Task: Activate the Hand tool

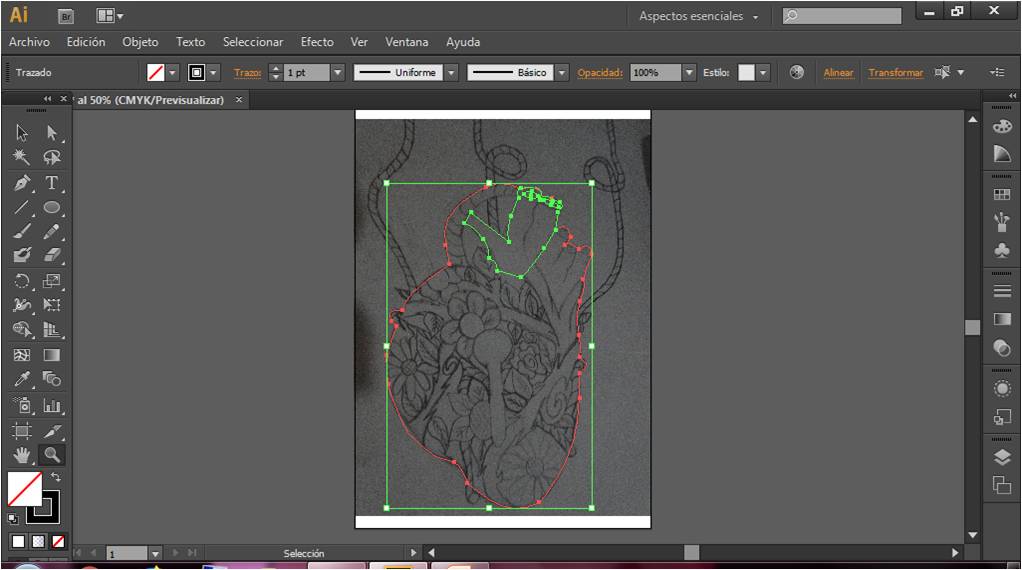Action: [x=22, y=455]
